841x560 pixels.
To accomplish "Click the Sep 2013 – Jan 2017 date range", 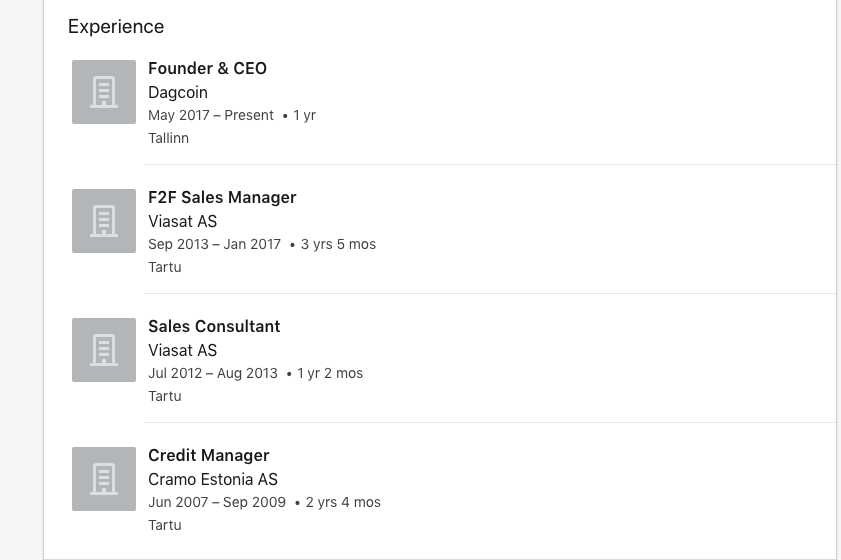I will point(215,244).
